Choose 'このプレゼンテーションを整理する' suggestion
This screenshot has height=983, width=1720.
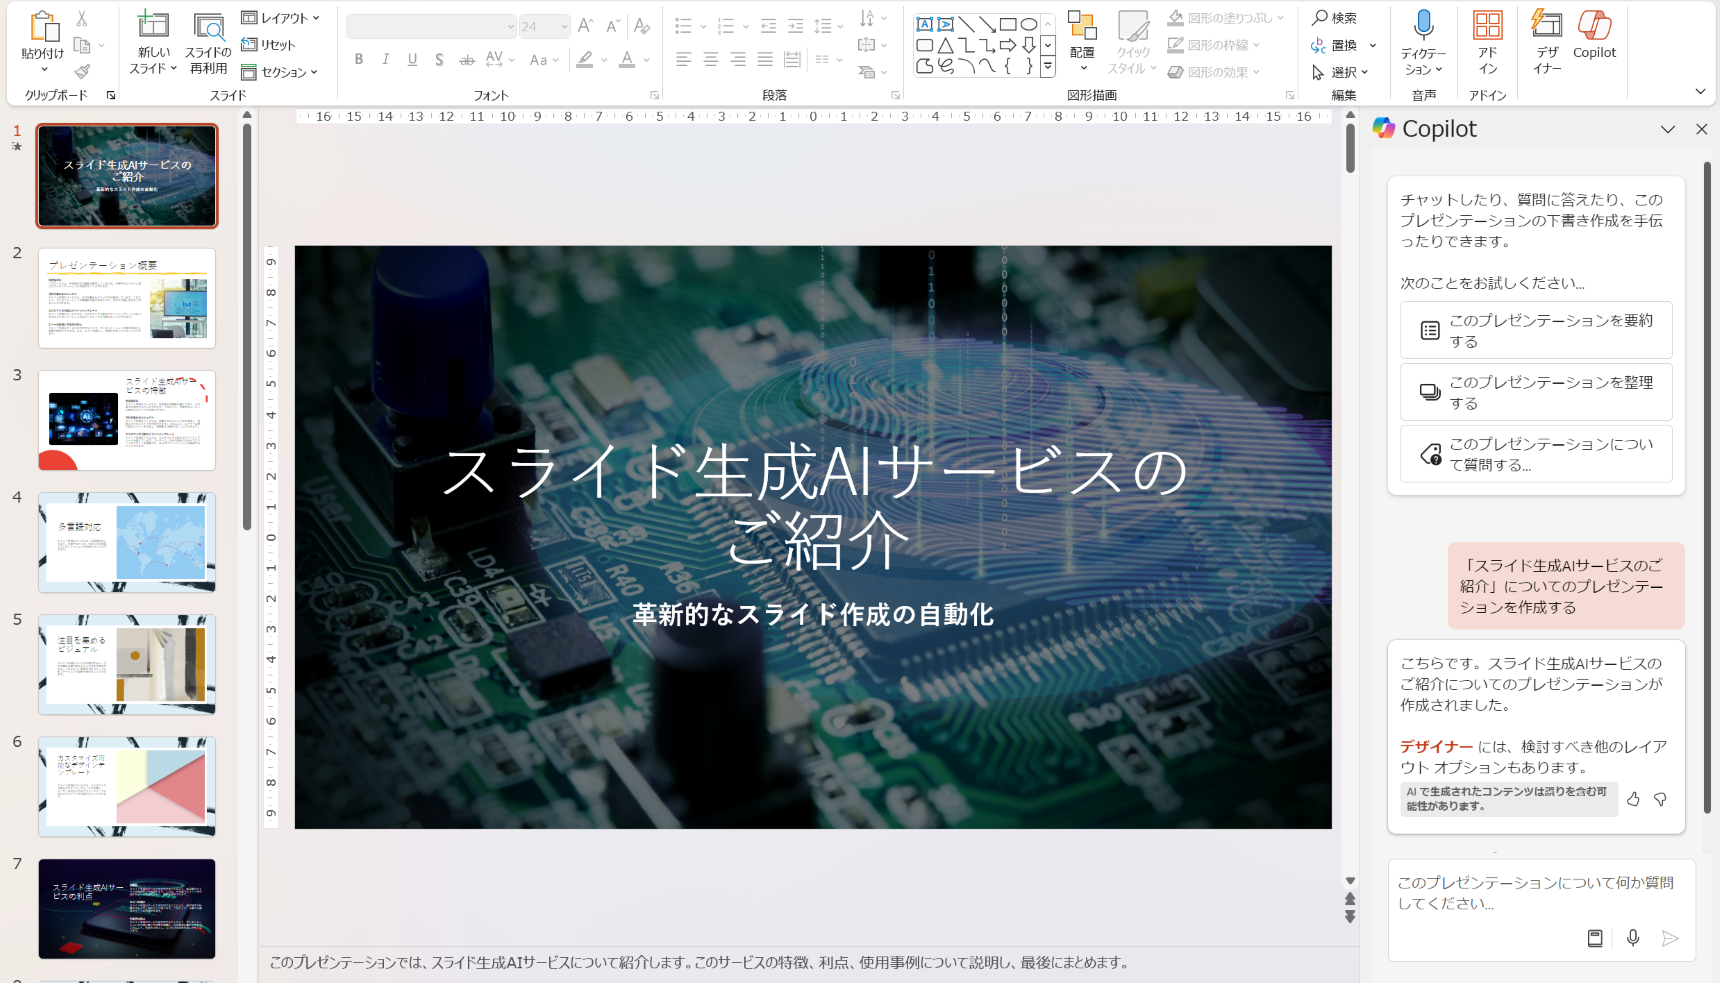point(1536,392)
